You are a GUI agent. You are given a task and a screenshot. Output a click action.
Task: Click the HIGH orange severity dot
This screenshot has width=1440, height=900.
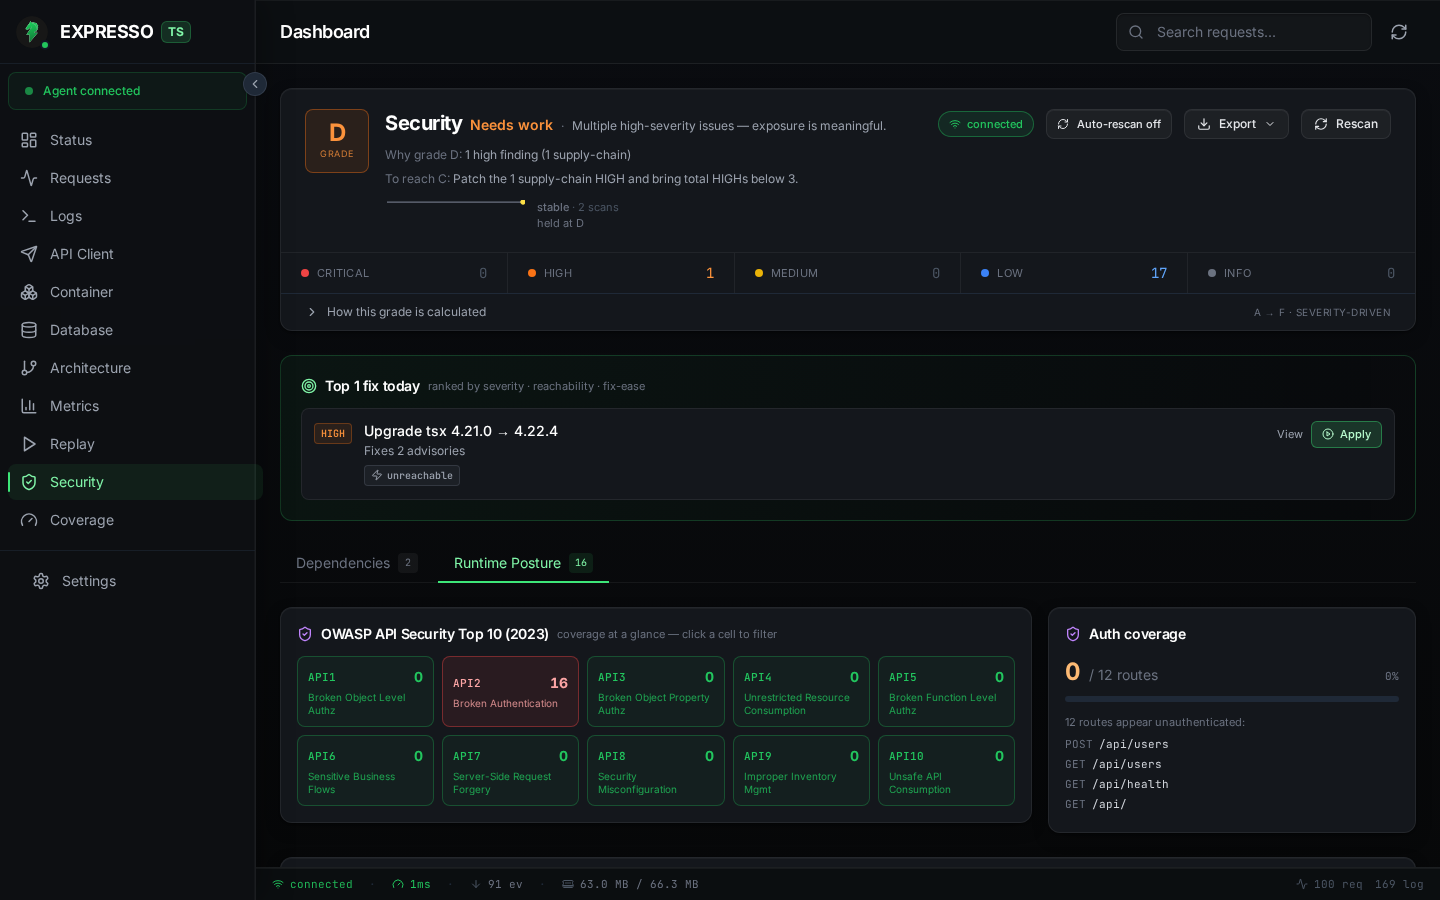click(x=532, y=273)
